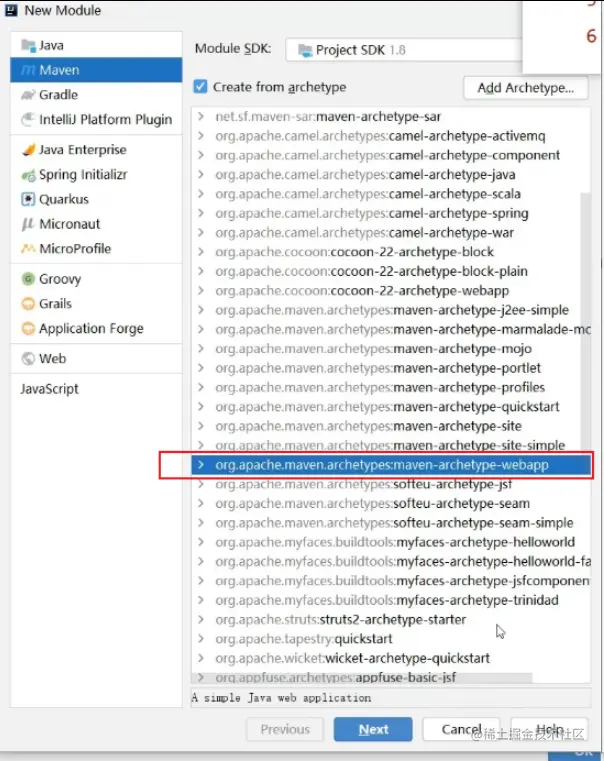
Task: Click the Groovy G icon
Action: coord(28,279)
